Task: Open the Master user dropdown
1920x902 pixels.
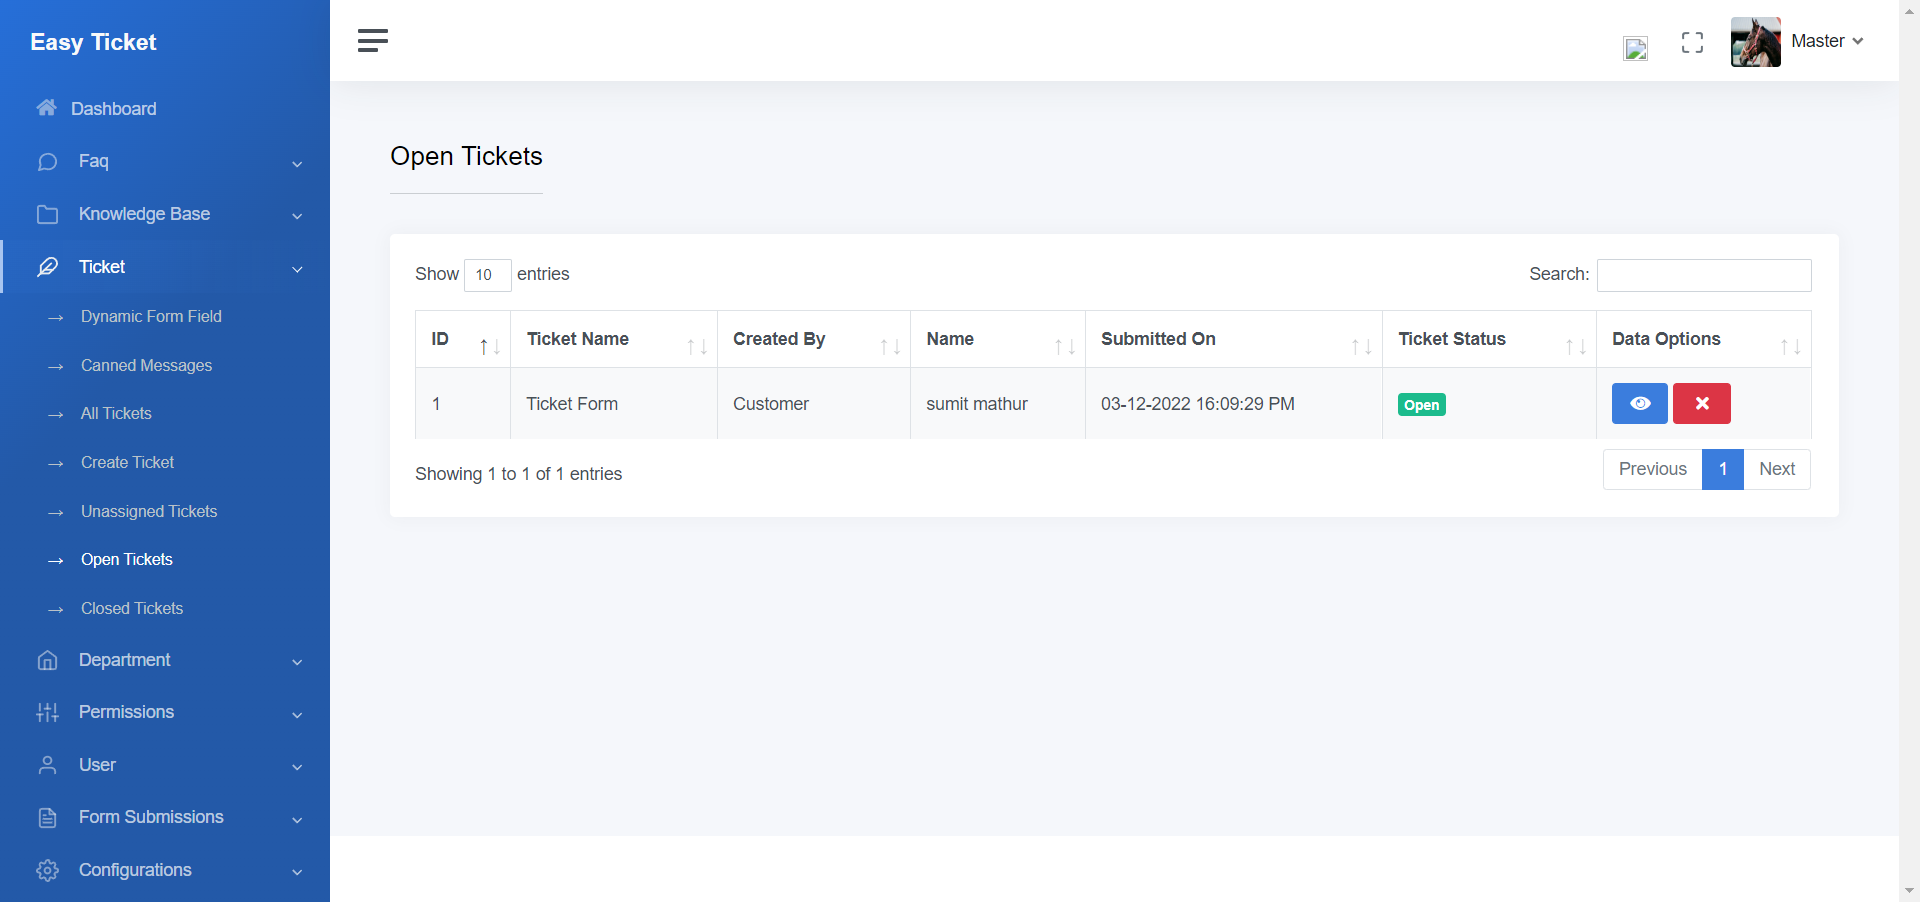Action: pyautogui.click(x=1827, y=41)
